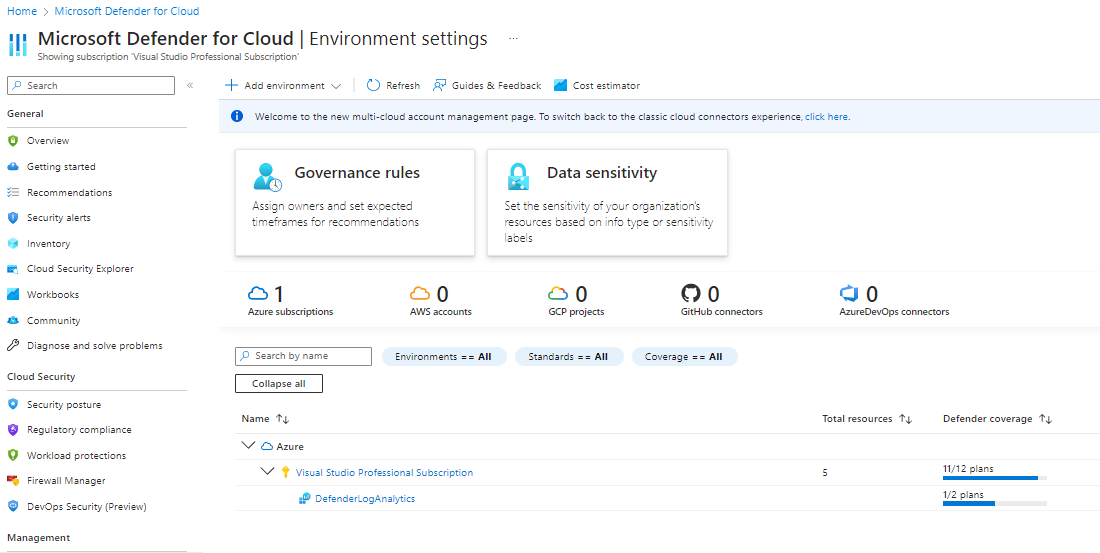This screenshot has height=553, width=1100.
Task: Click the Security alerts shield icon
Action: (x=13, y=218)
